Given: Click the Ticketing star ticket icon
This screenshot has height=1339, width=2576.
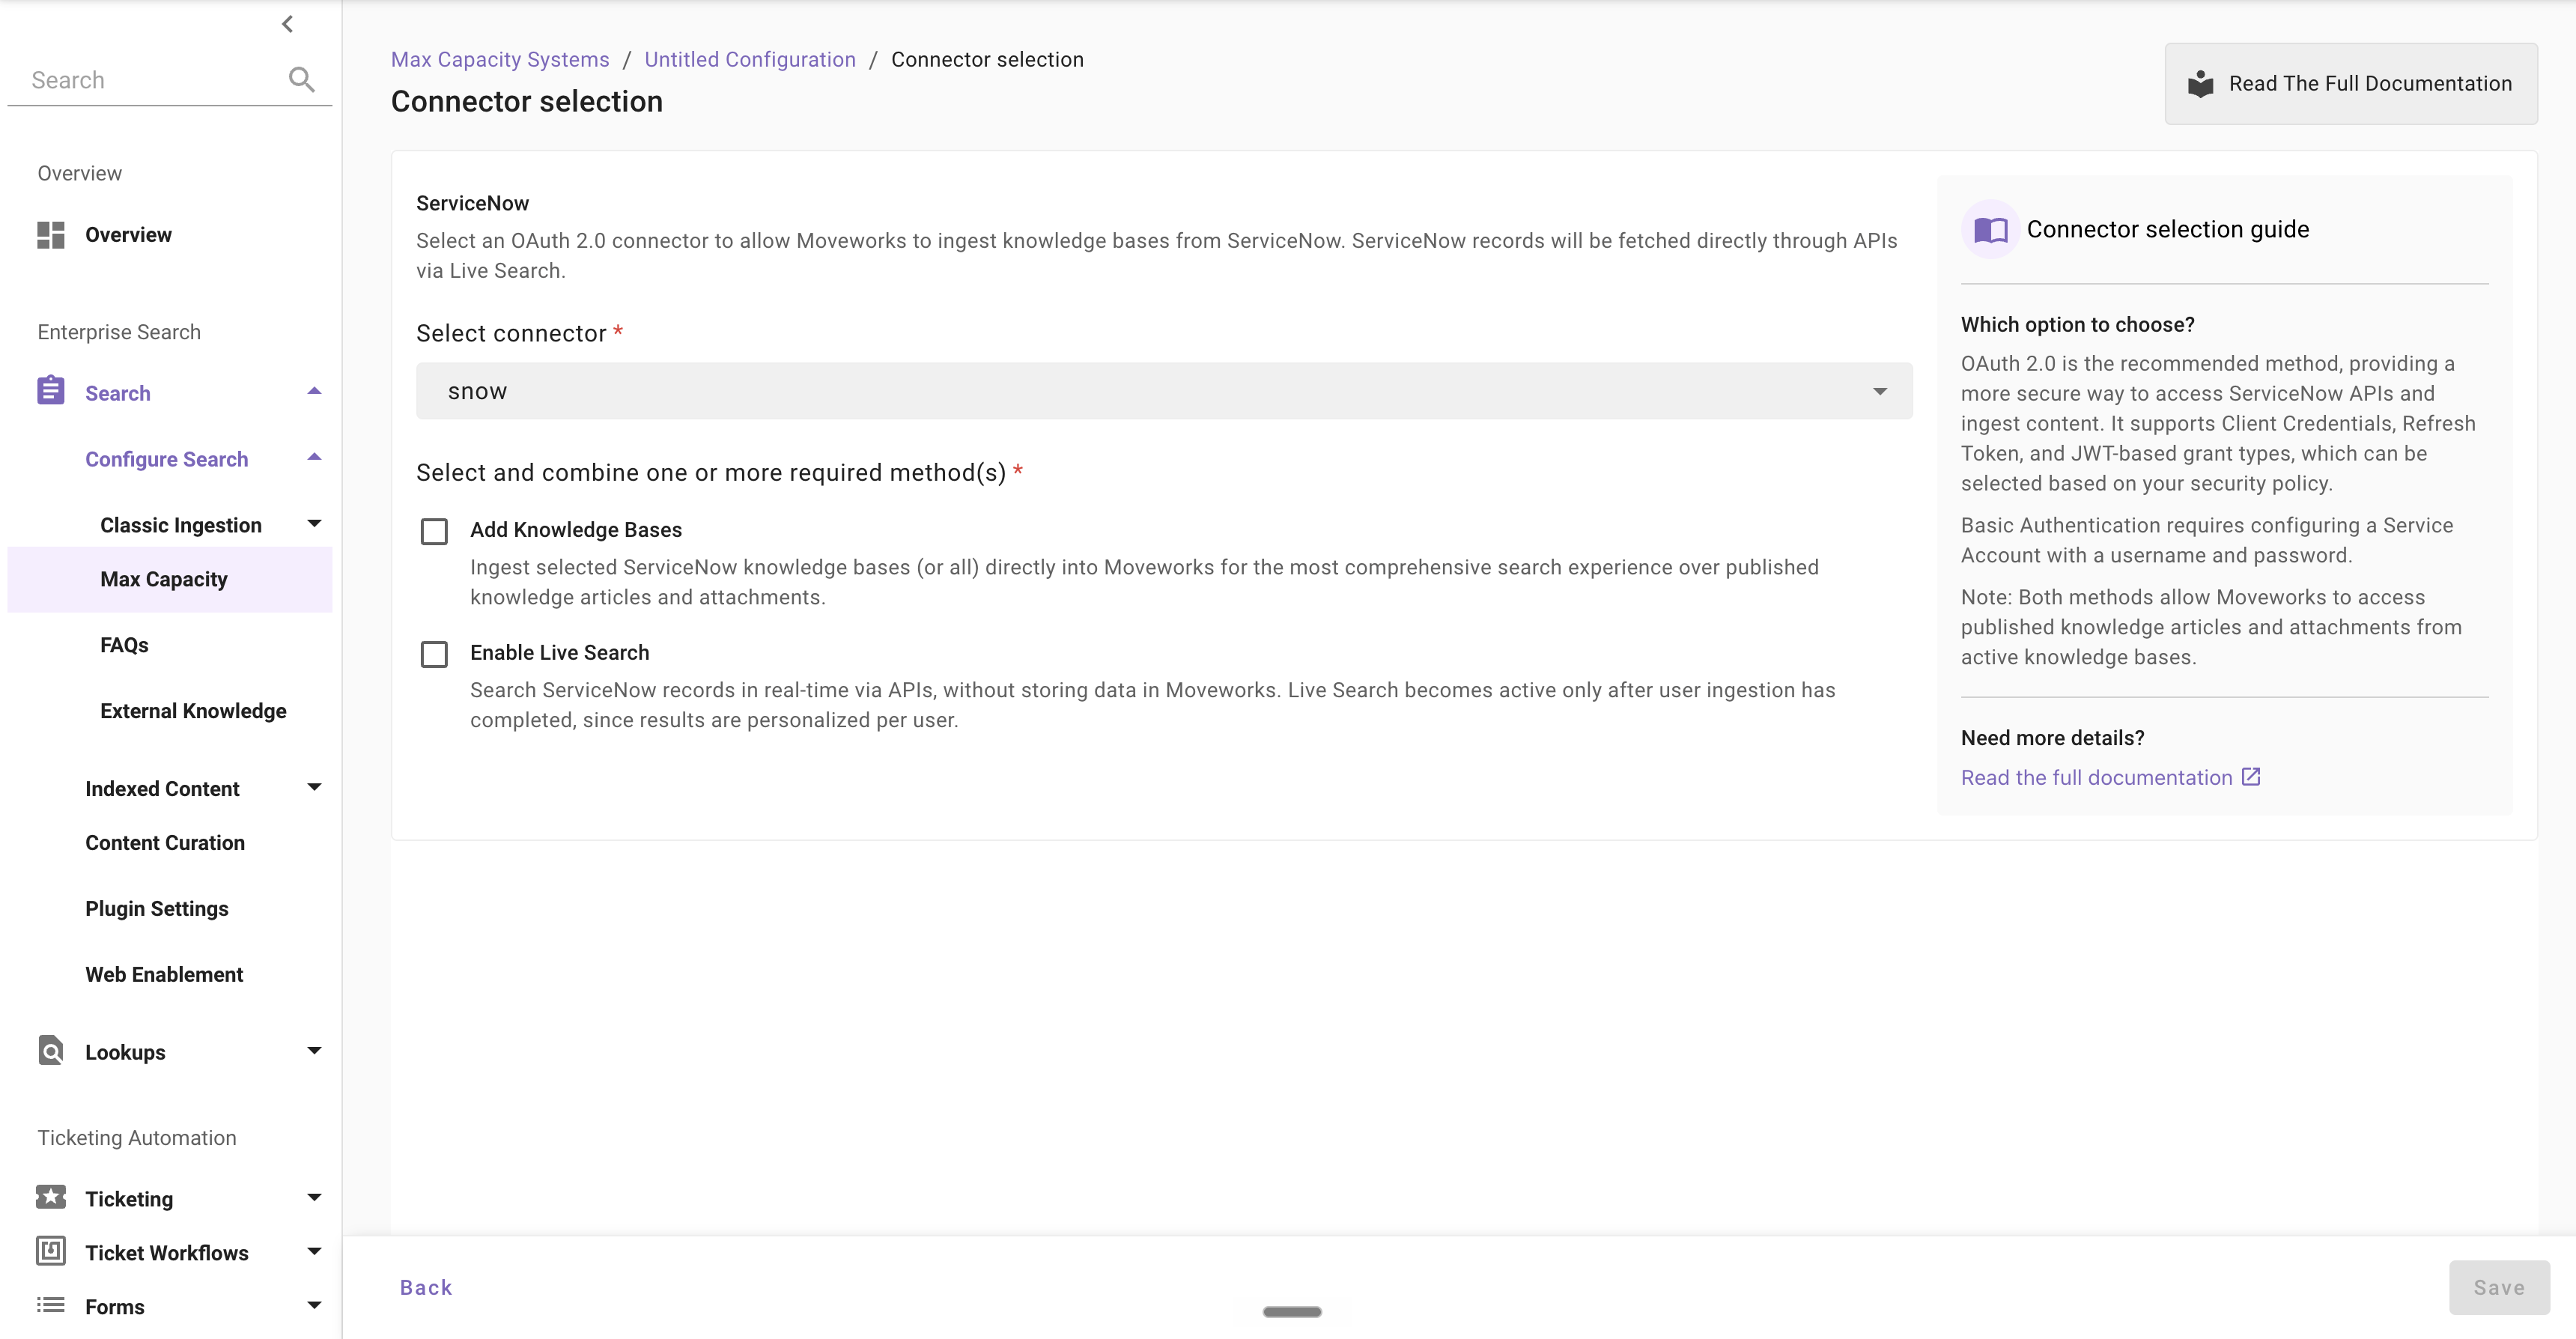Looking at the screenshot, I should [51, 1197].
